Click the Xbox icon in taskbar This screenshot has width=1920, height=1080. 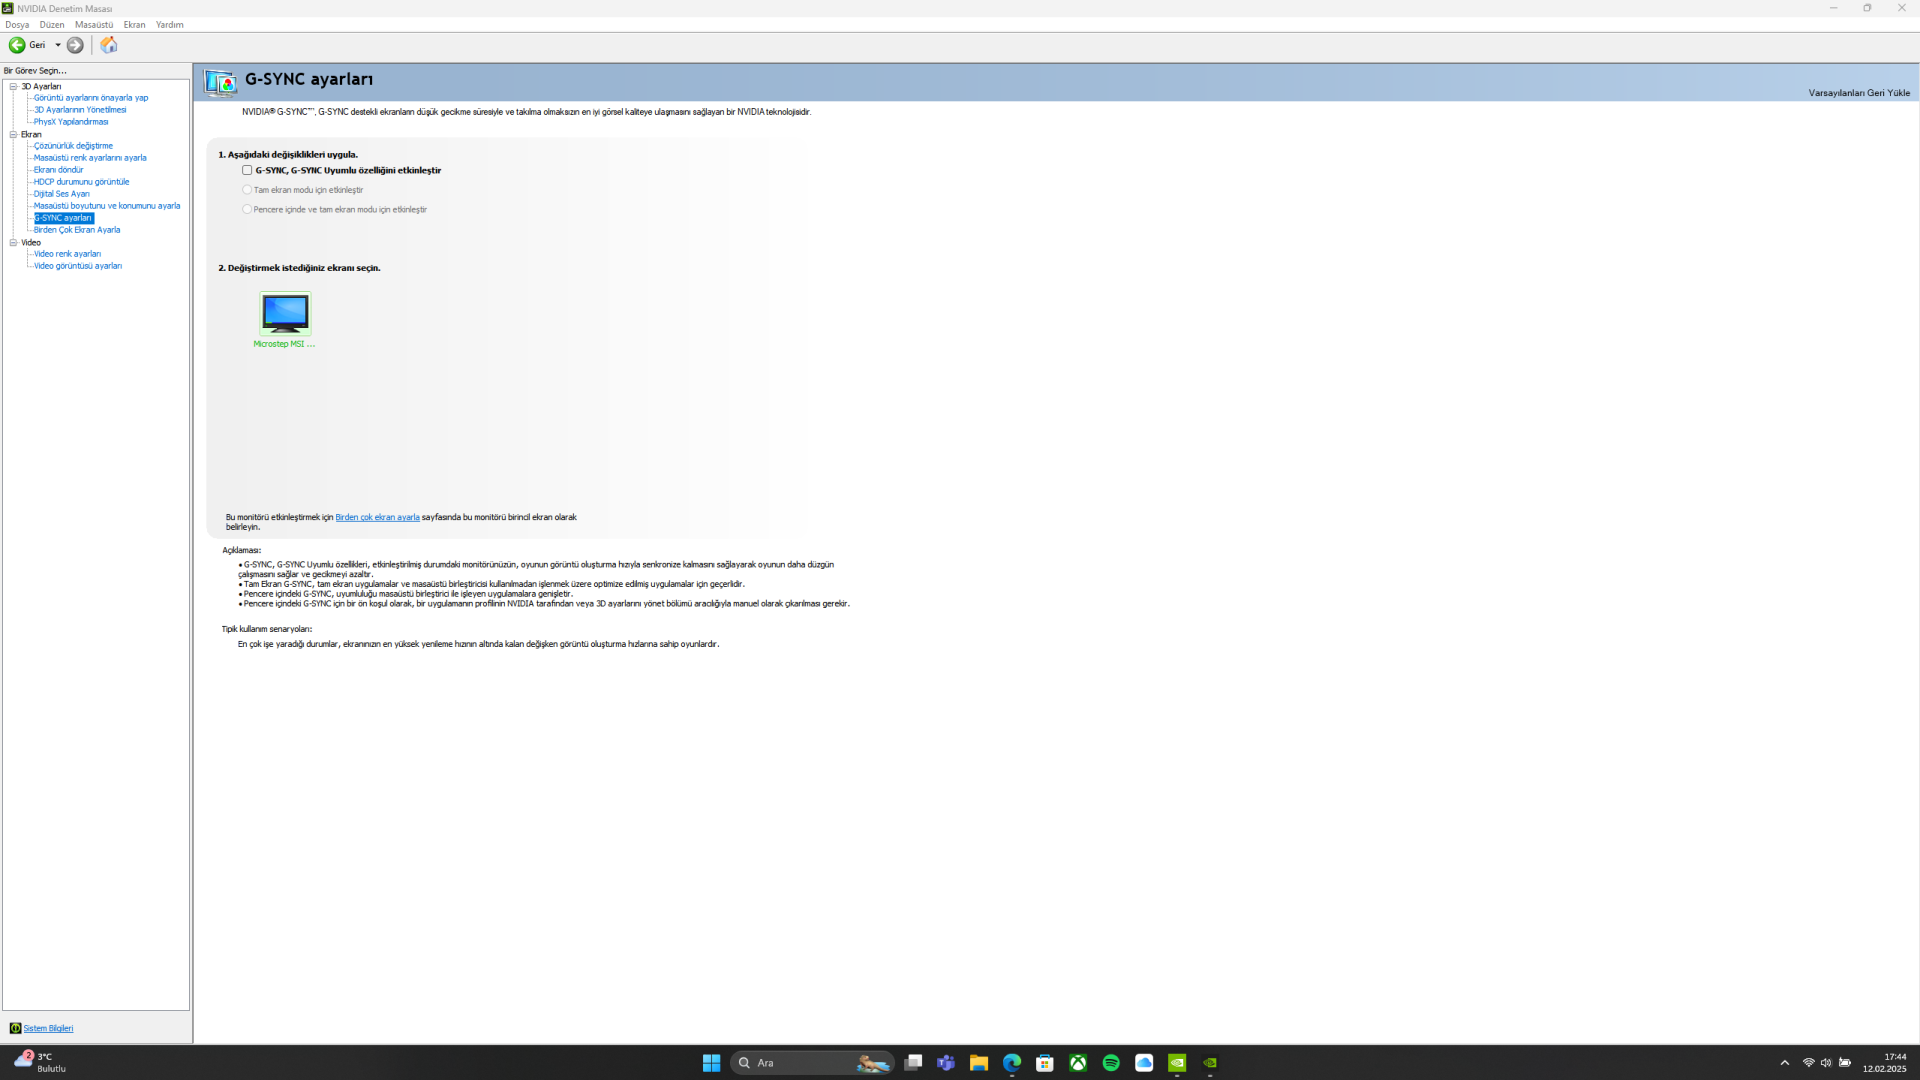click(x=1078, y=1063)
